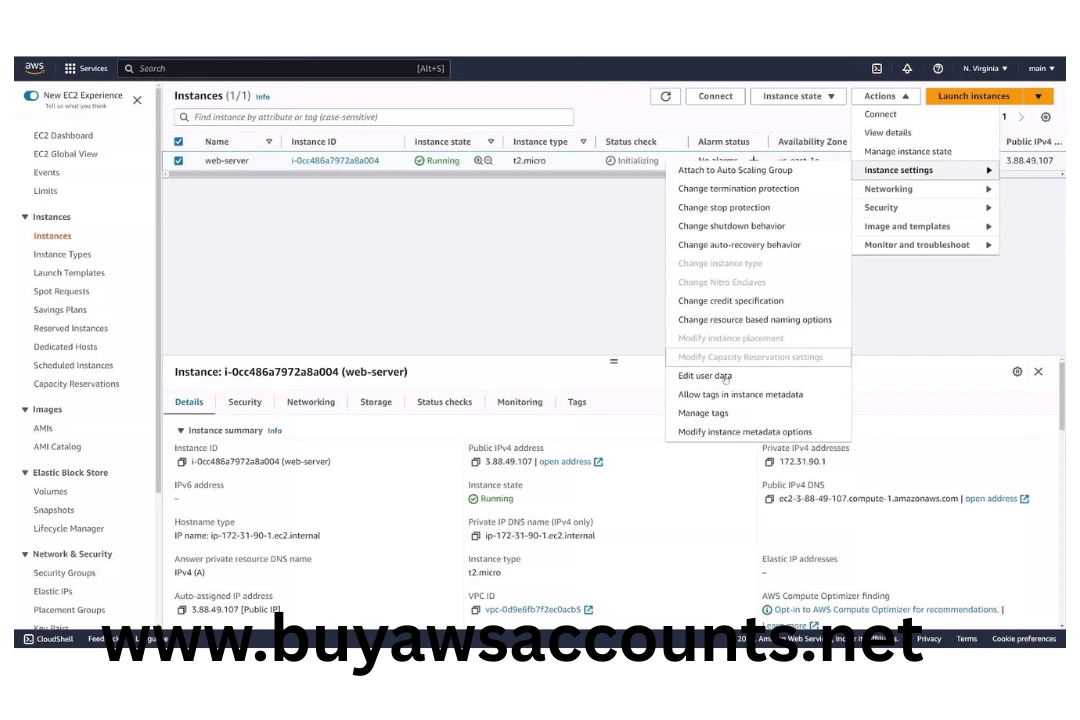Copy Private IP DNS name ip-172-31-90-1

[x=475, y=536]
